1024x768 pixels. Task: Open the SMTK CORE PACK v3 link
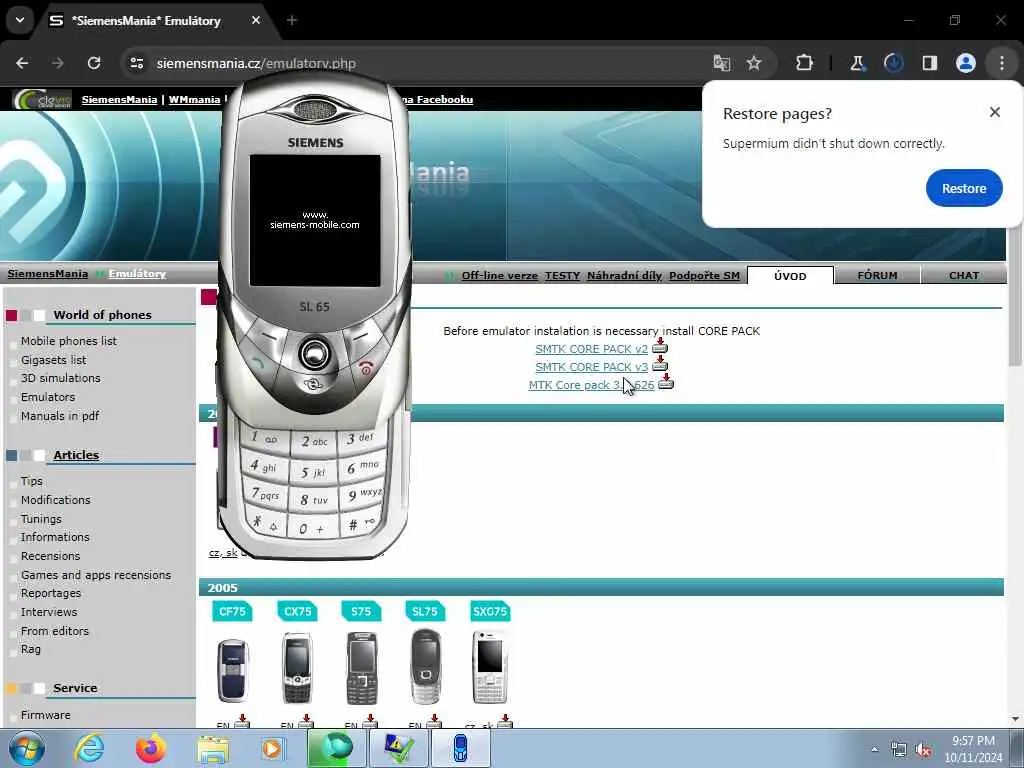point(592,367)
